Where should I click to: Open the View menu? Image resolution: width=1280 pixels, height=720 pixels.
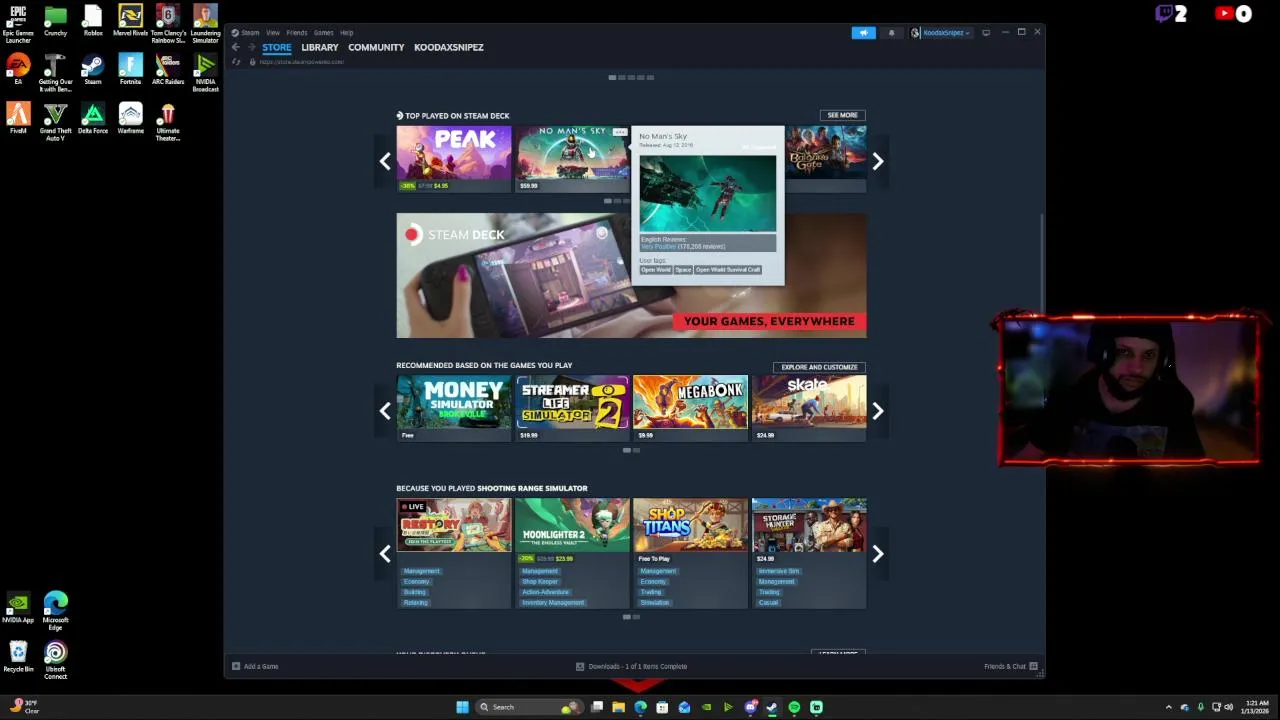[273, 33]
